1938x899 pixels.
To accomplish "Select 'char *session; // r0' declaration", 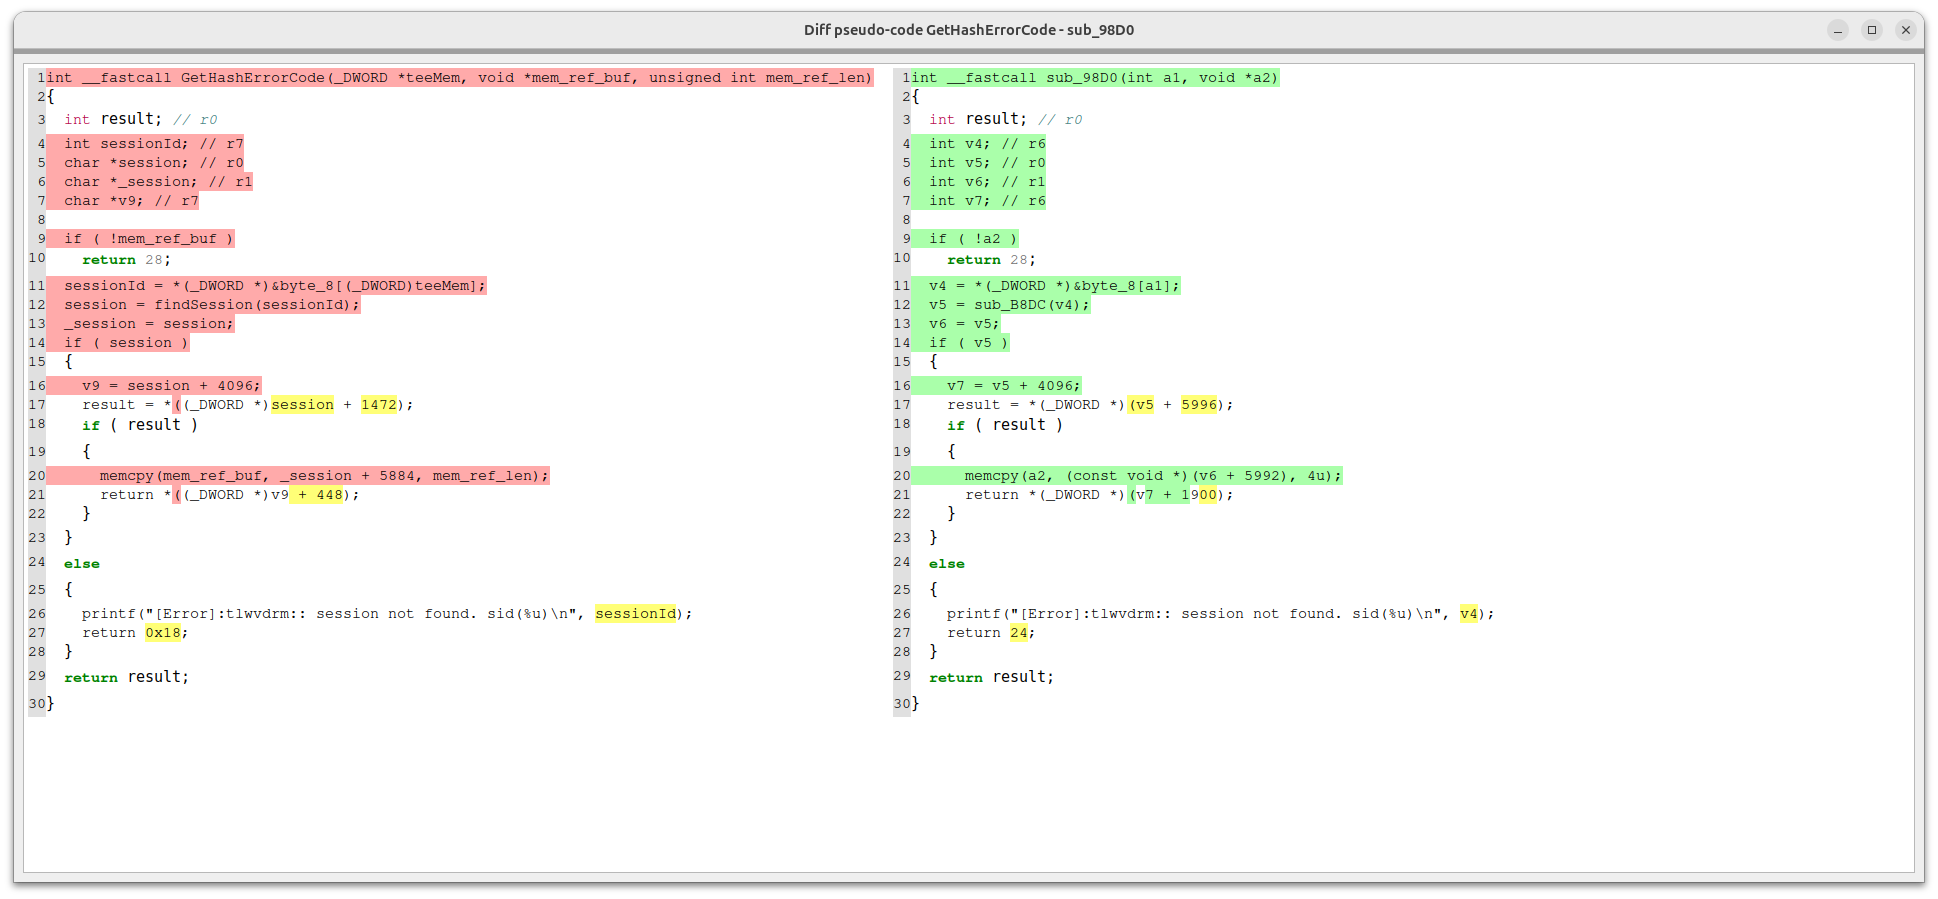I will point(154,163).
